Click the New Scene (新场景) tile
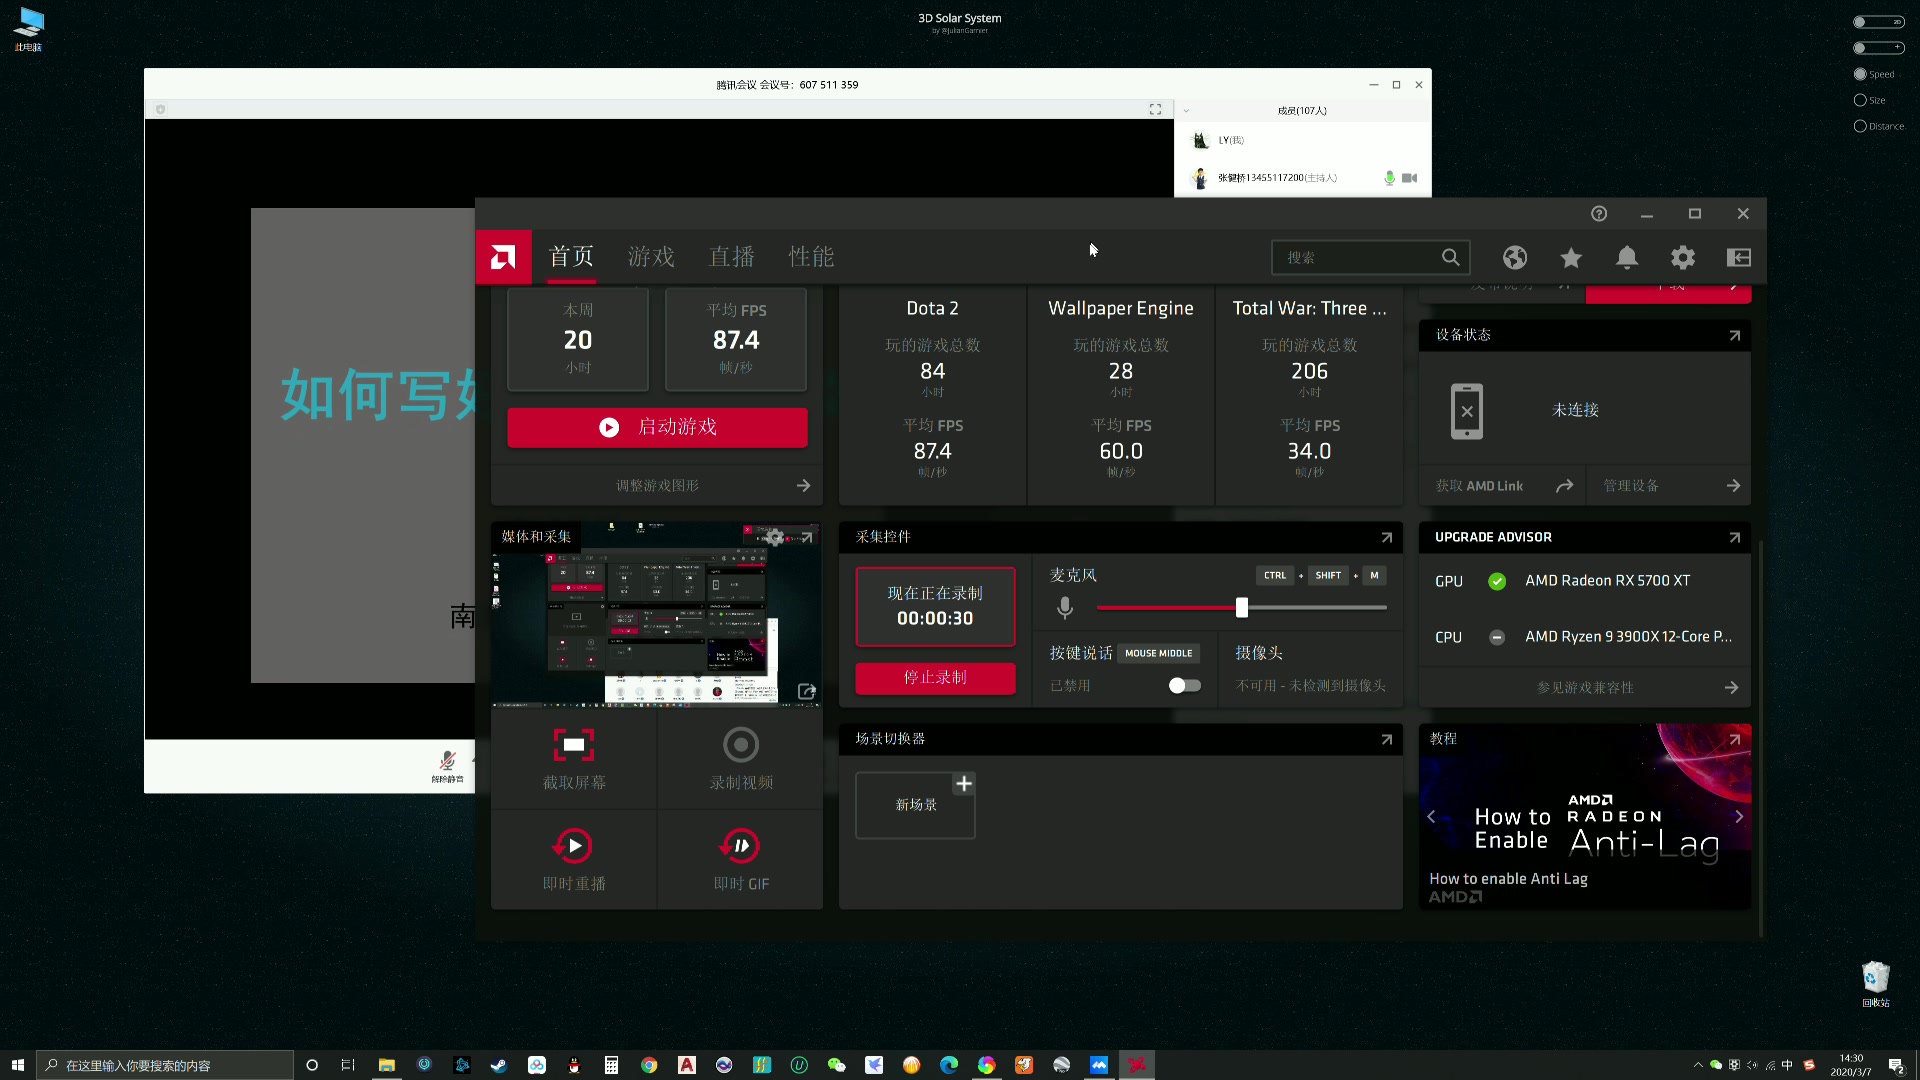The image size is (1920, 1080). tap(915, 805)
